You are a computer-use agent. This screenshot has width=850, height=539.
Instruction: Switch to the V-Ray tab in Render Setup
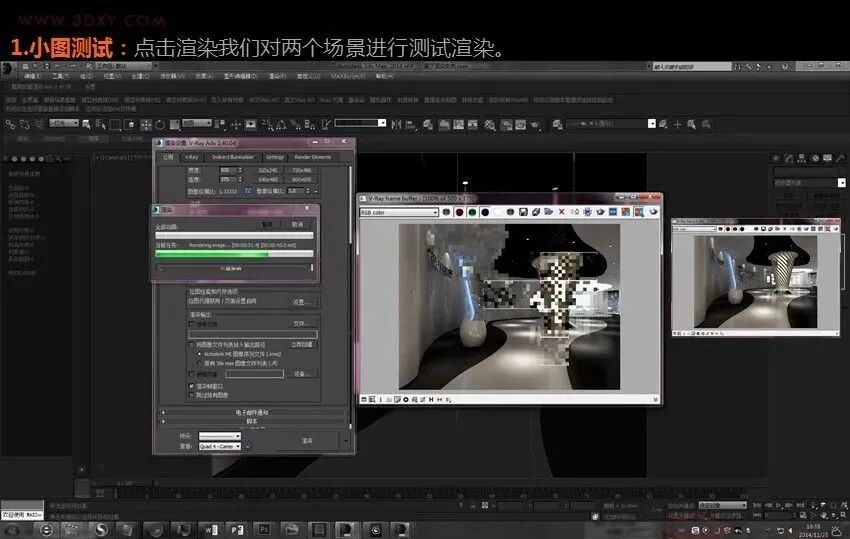191,157
